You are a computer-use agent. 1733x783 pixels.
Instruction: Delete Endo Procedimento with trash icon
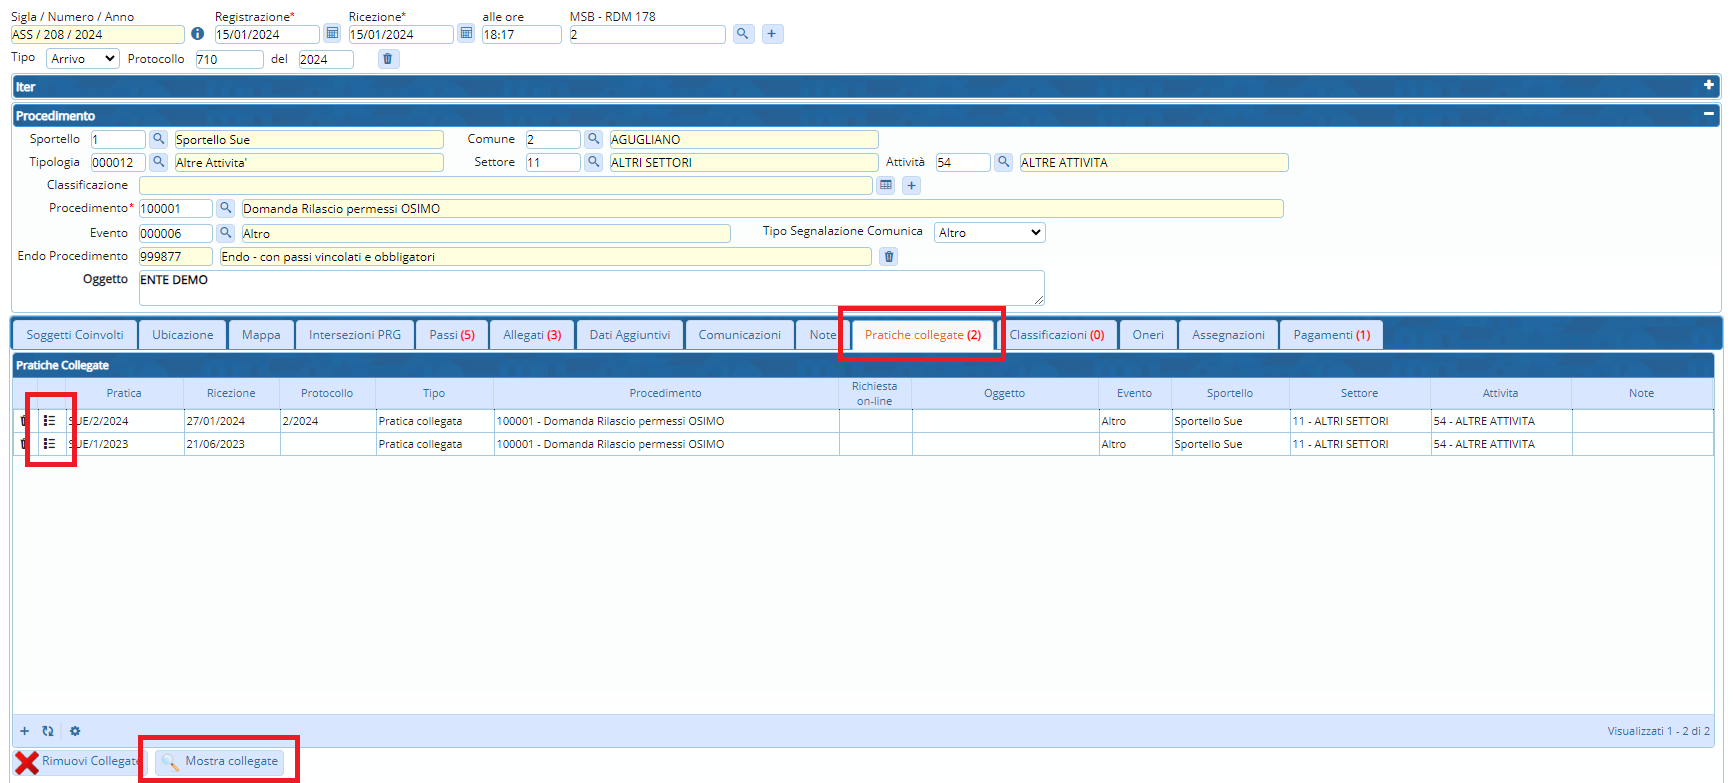888,257
